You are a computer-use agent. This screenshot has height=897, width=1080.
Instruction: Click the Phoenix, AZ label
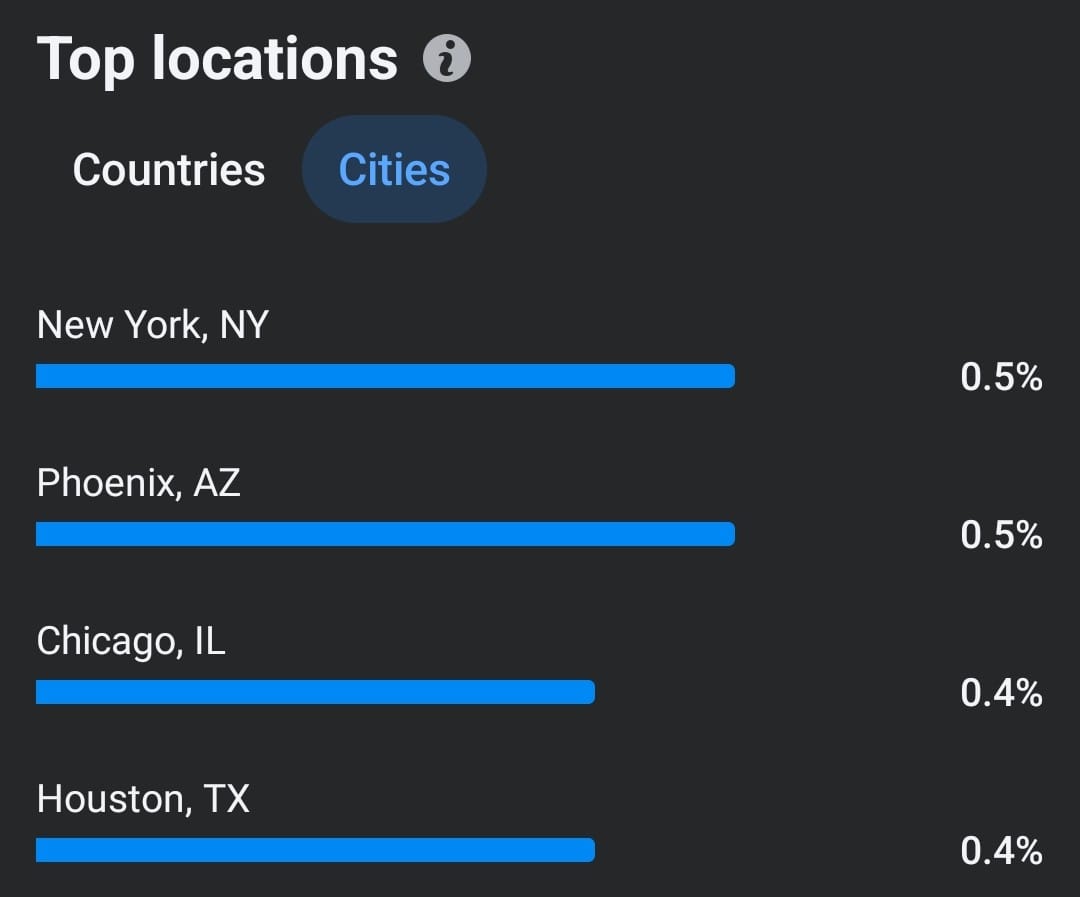click(x=138, y=482)
